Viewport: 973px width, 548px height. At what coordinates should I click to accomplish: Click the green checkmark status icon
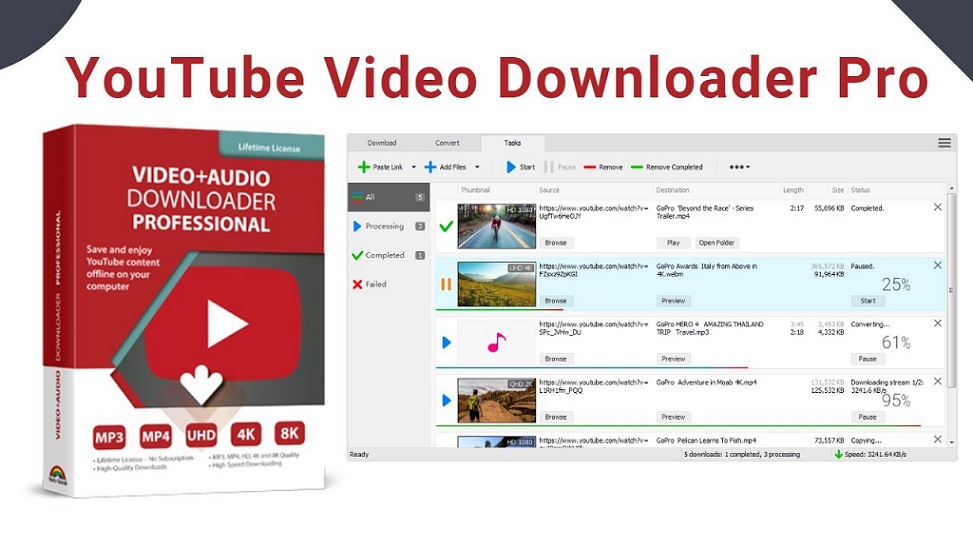(446, 227)
